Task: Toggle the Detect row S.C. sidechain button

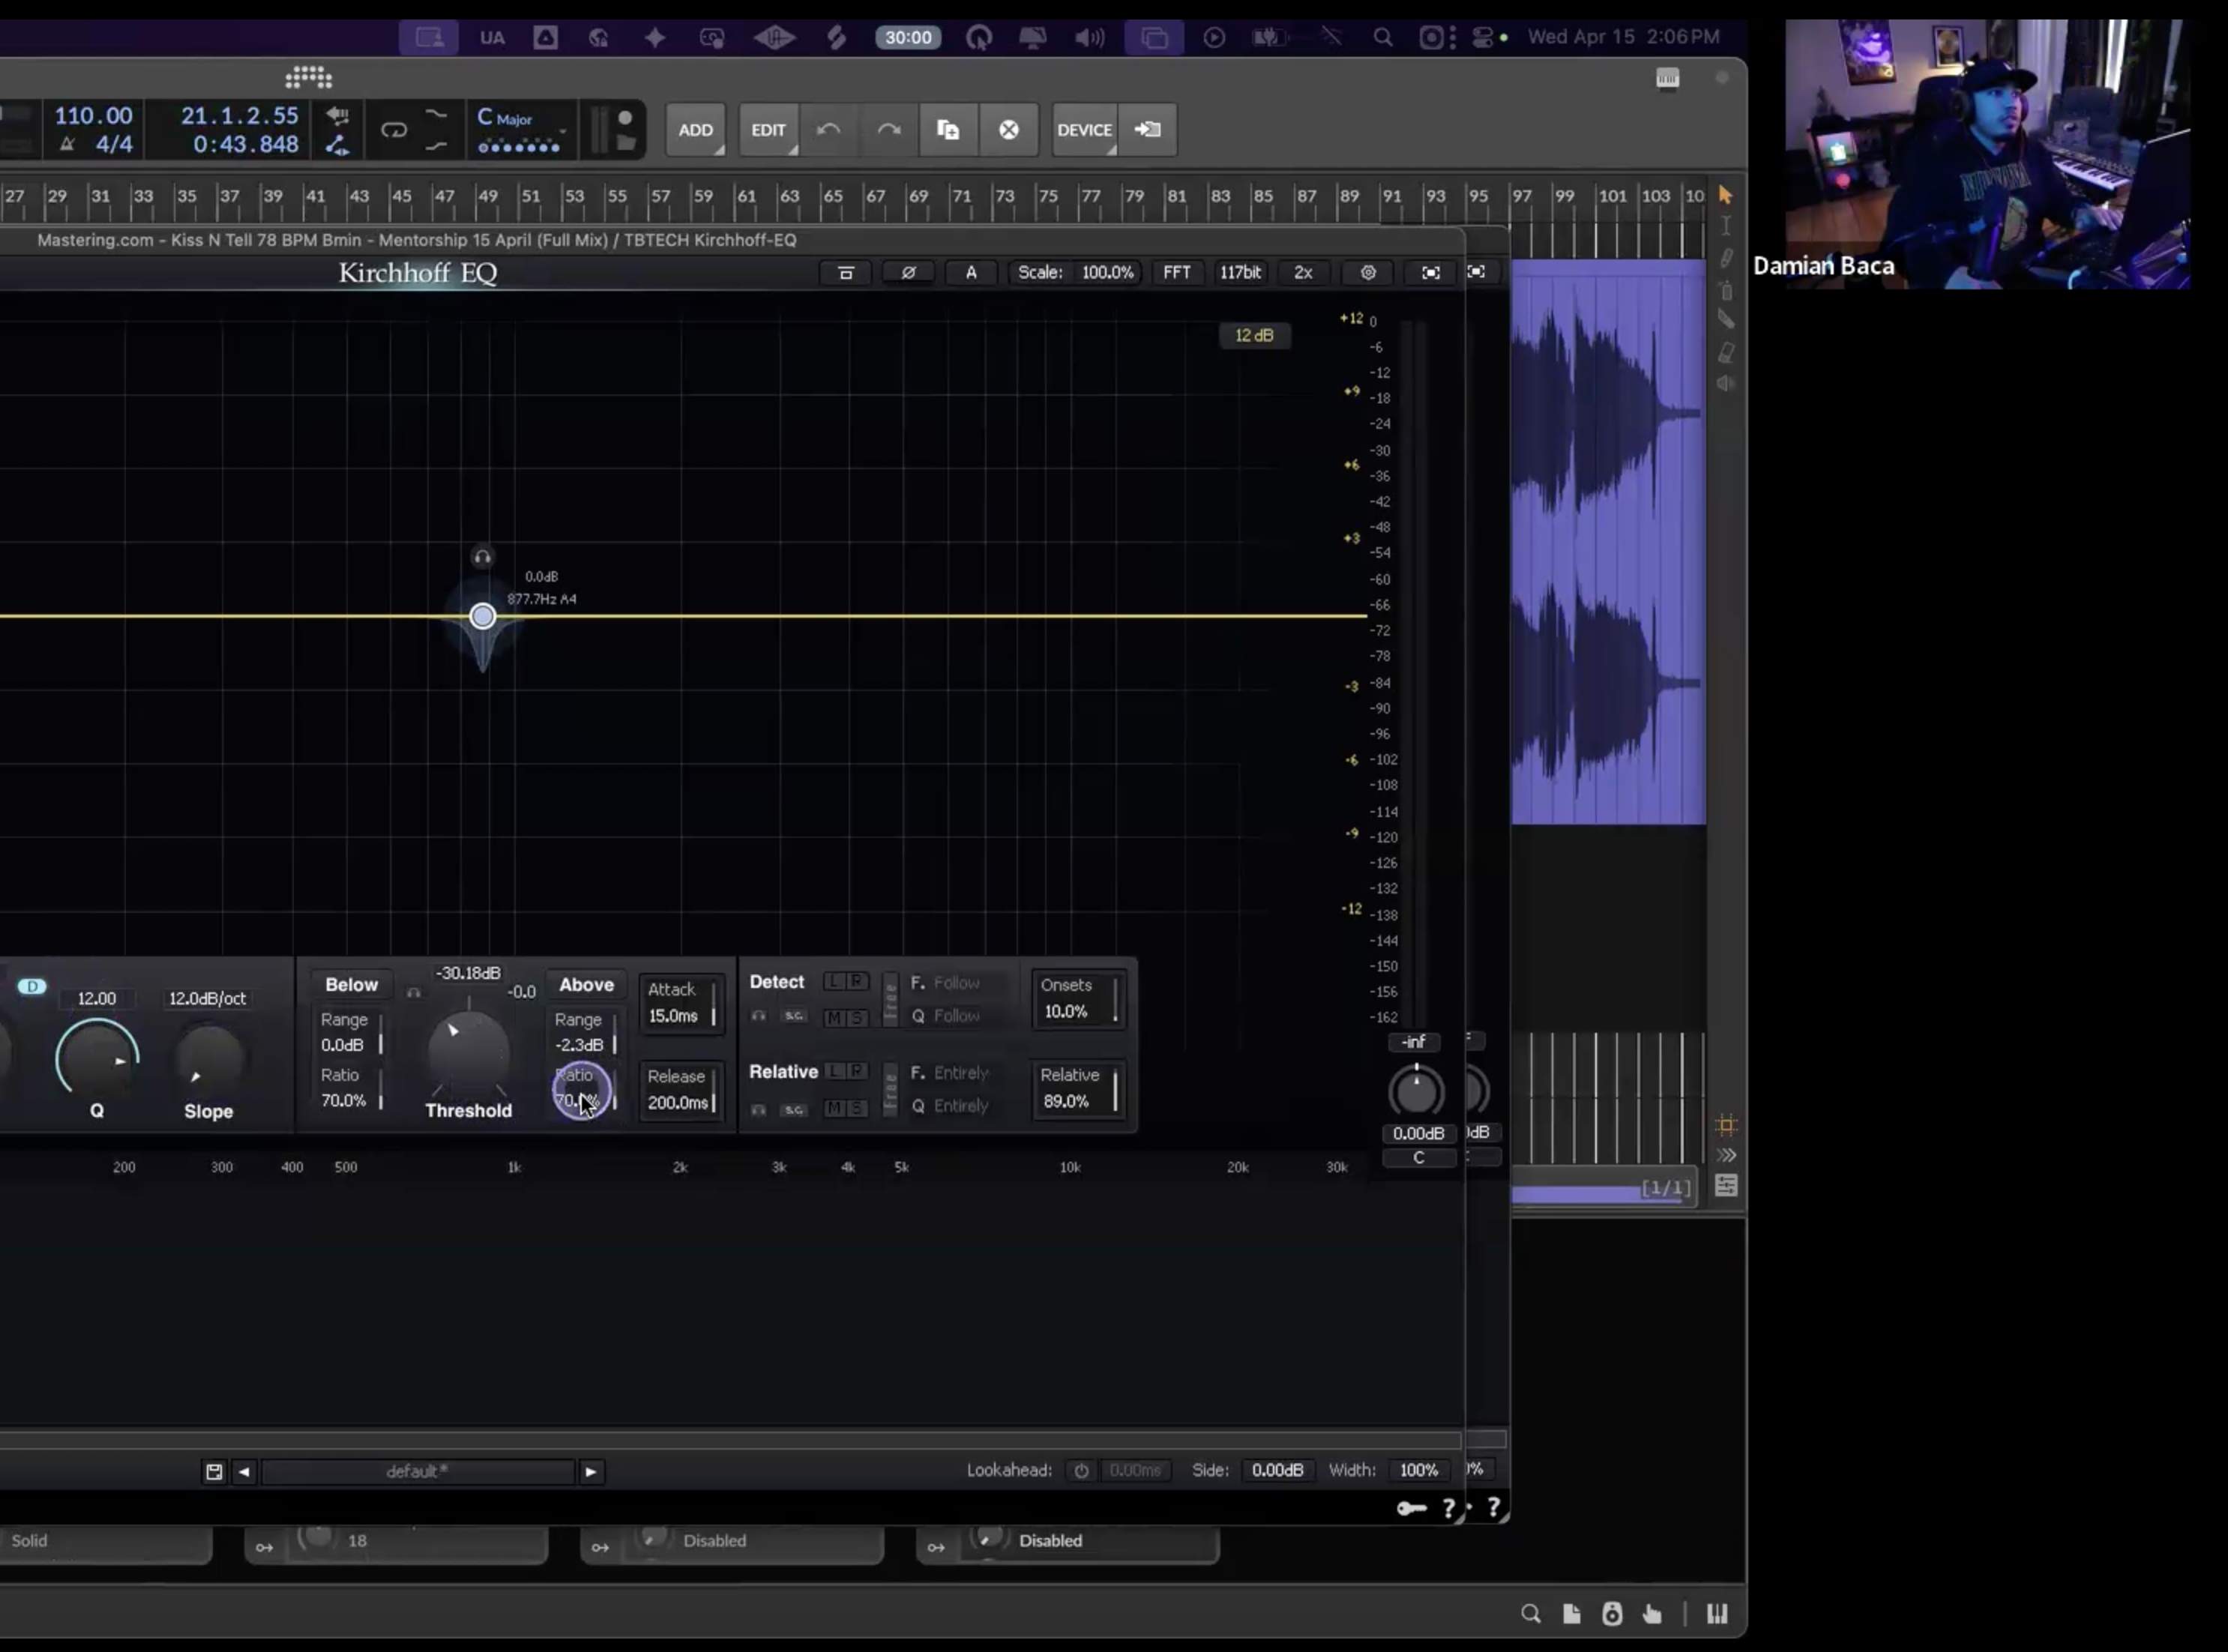Action: coord(794,1016)
